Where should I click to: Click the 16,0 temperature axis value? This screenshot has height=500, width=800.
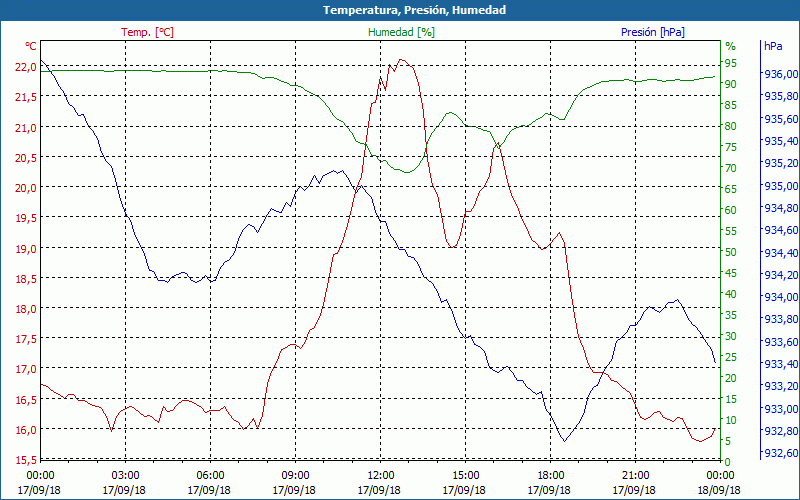[26, 430]
